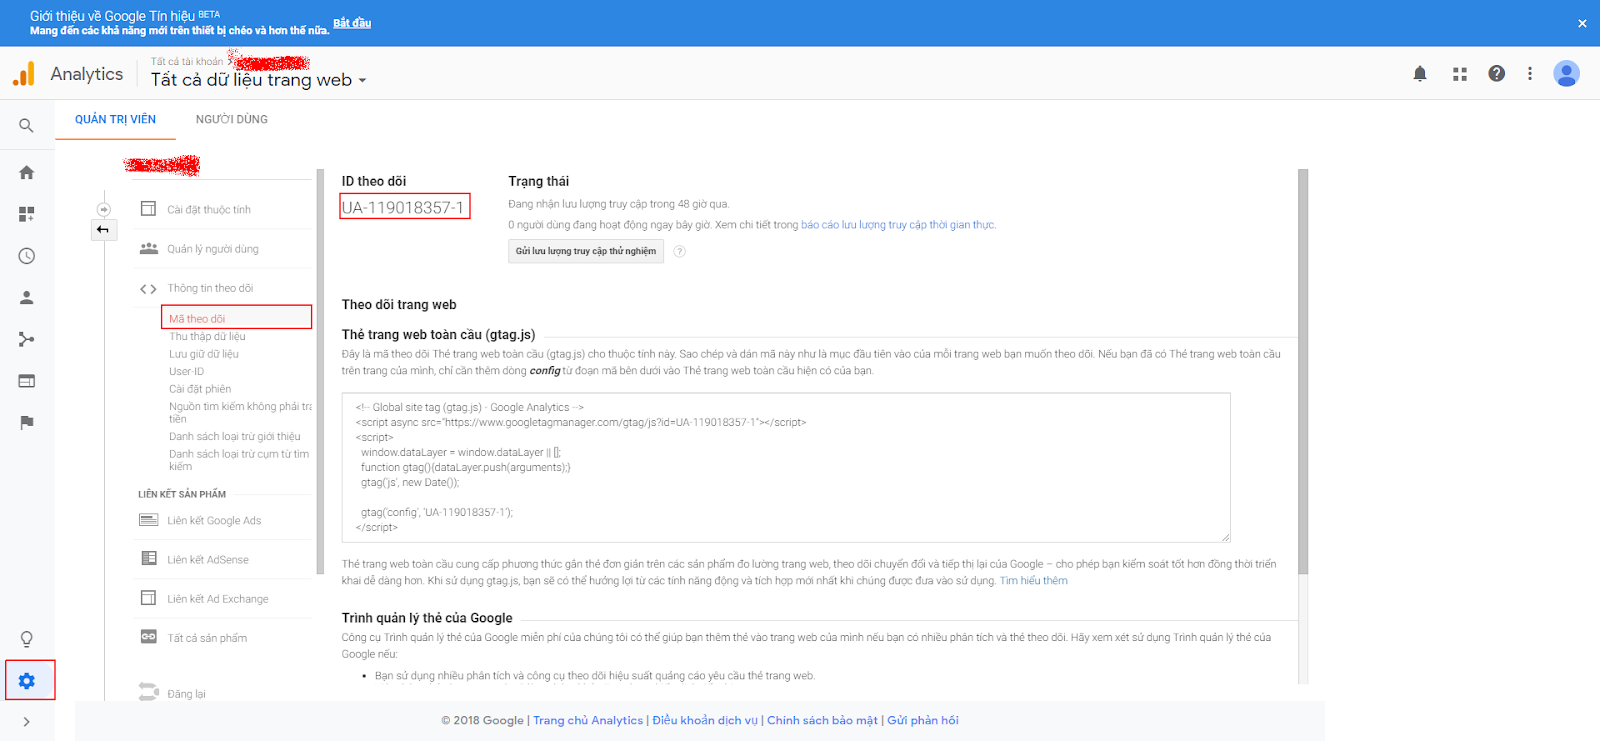Open Gửi phản hồi footer link
This screenshot has height=741, width=1600.
coord(923,720)
